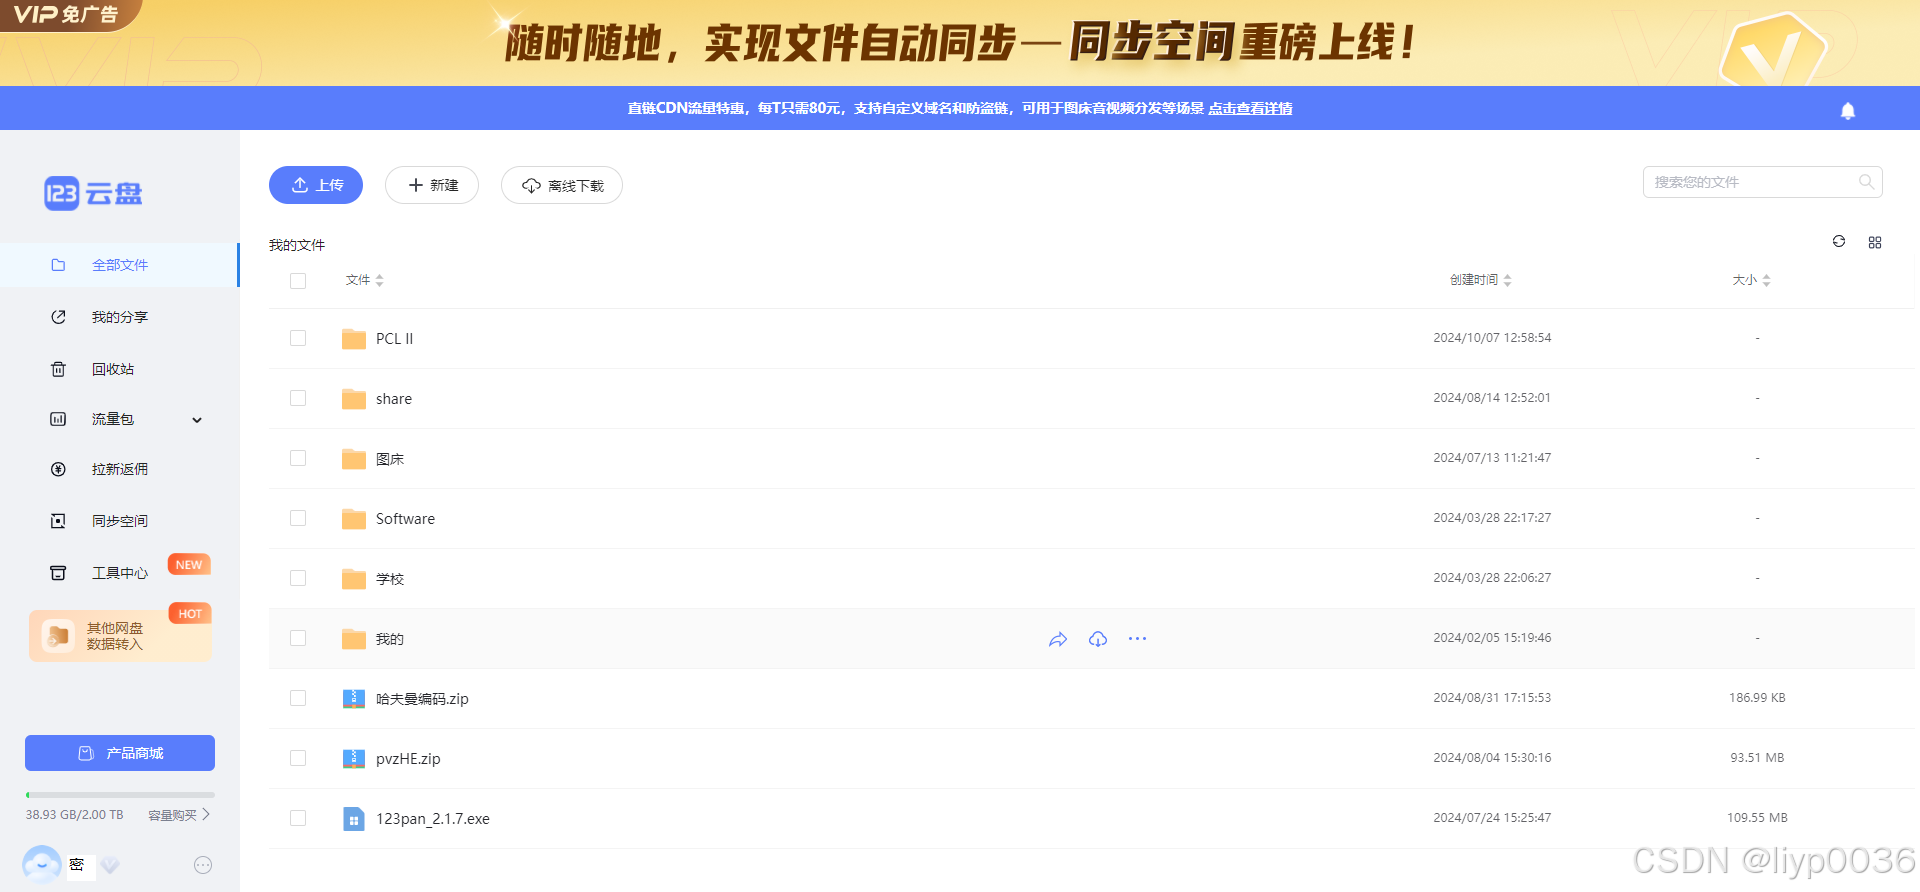1920x892 pixels.
Task: Sort by 大小 column
Action: 1751,280
